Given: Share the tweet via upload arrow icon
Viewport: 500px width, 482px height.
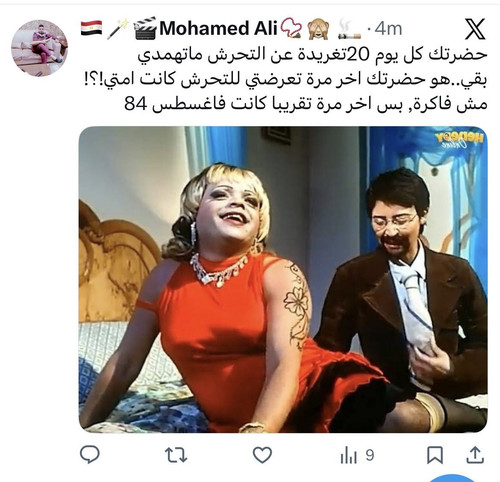Looking at the screenshot, I should [475, 455].
